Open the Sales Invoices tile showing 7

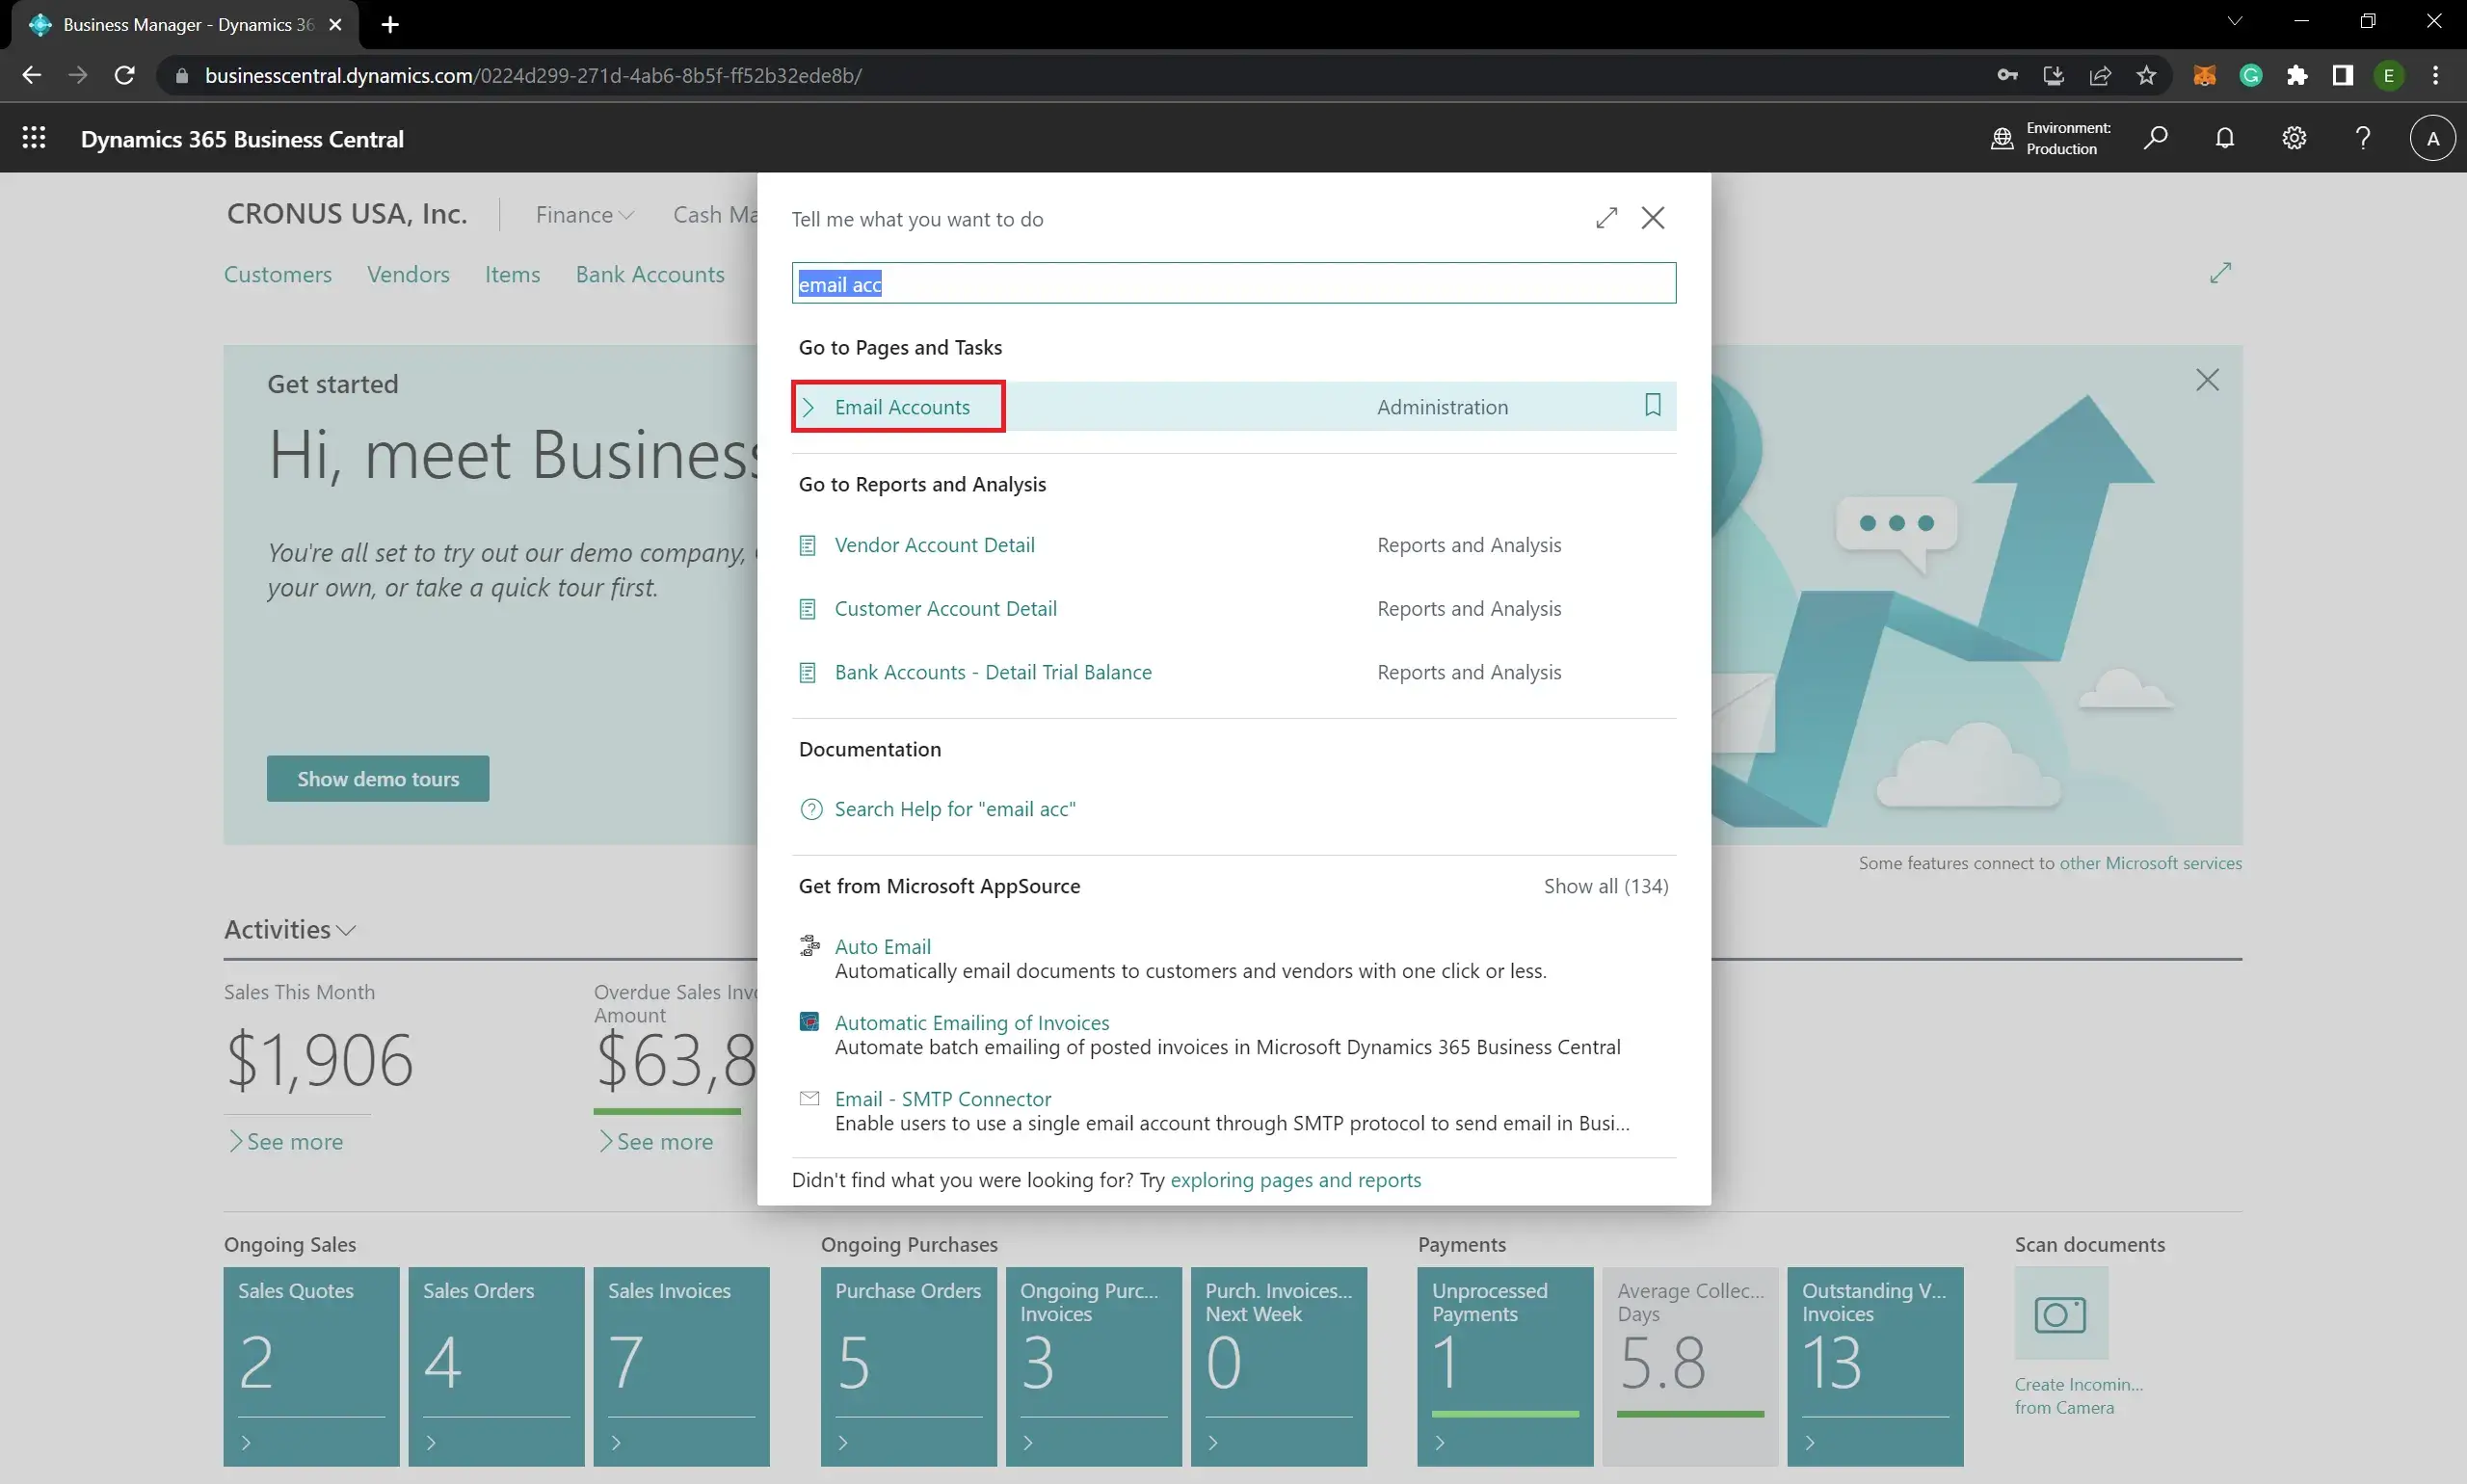pyautogui.click(x=681, y=1366)
